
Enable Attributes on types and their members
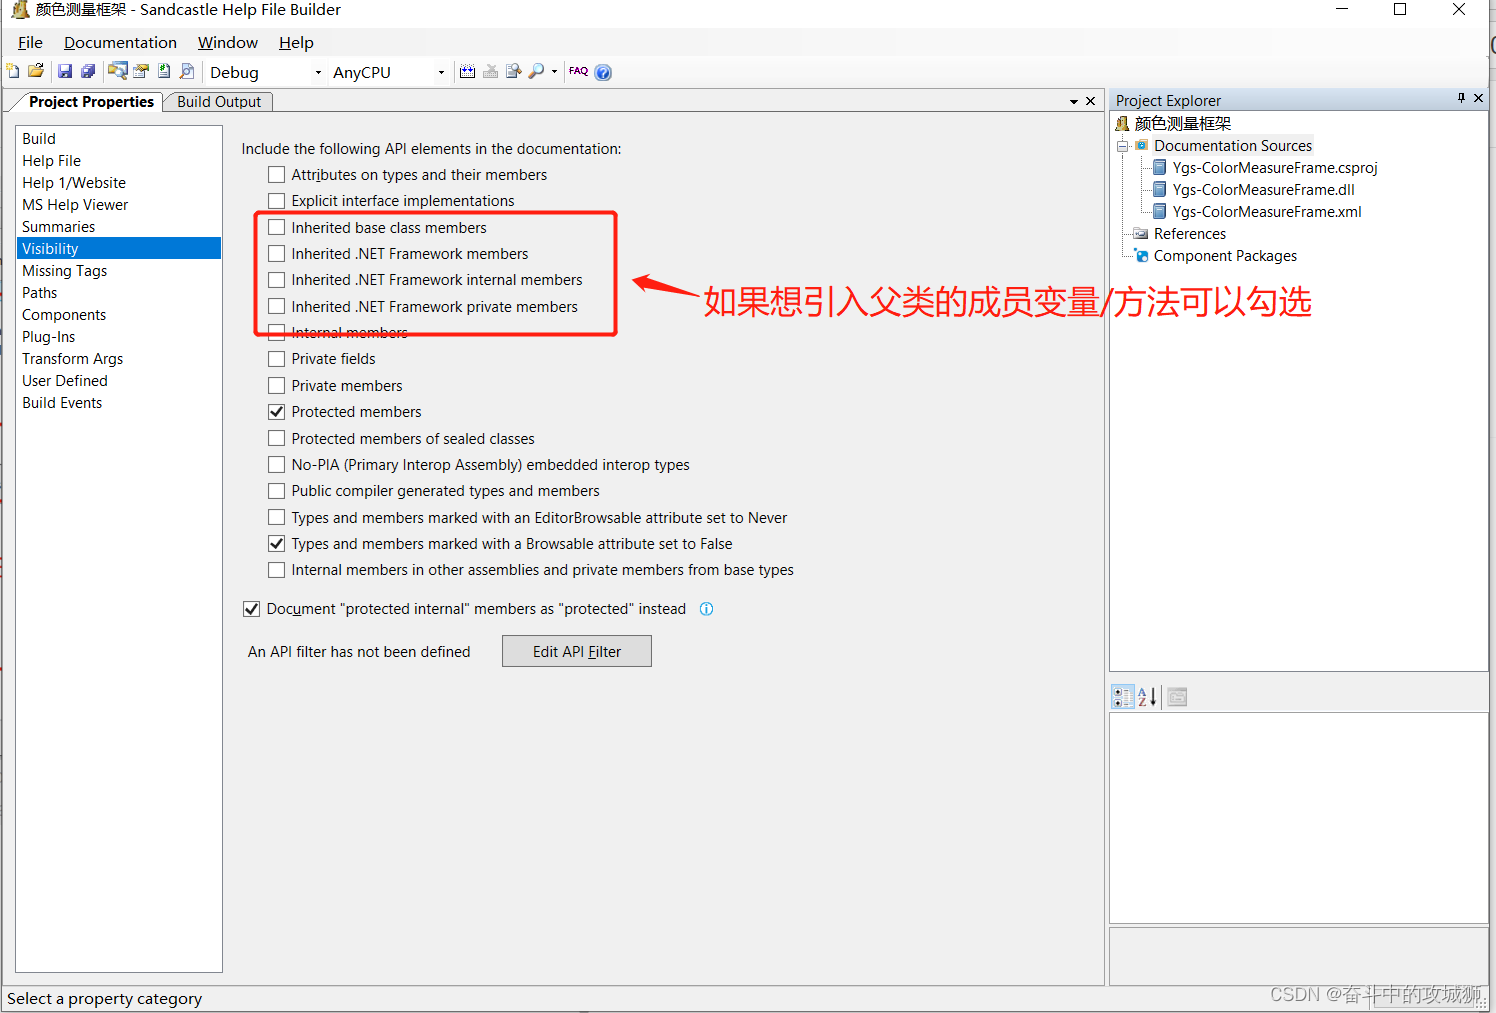[277, 175]
